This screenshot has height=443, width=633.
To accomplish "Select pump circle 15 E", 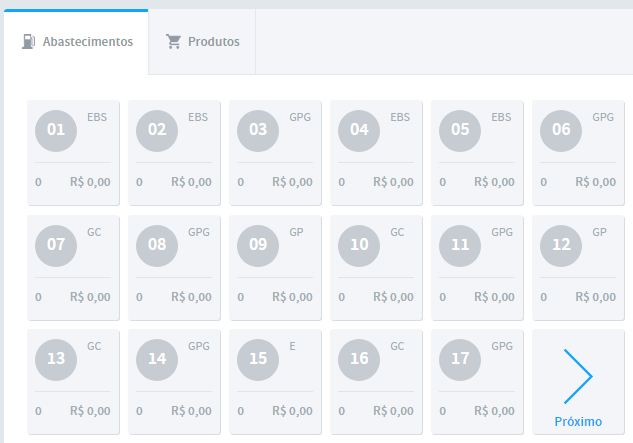I will point(258,360).
